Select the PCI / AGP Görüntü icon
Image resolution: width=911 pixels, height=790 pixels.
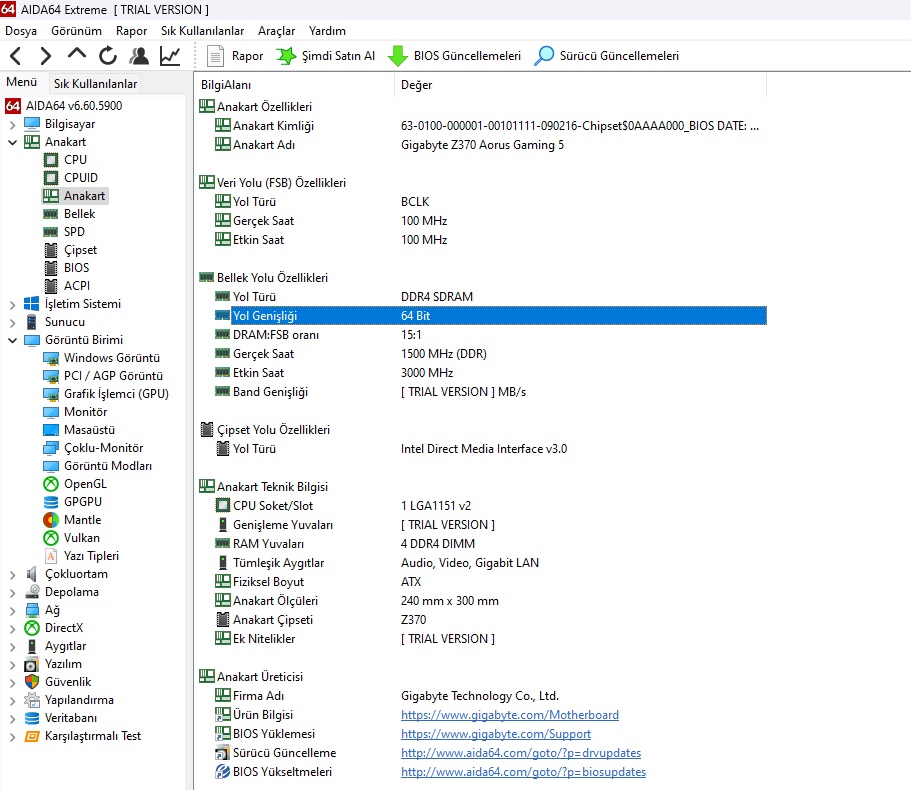point(51,376)
